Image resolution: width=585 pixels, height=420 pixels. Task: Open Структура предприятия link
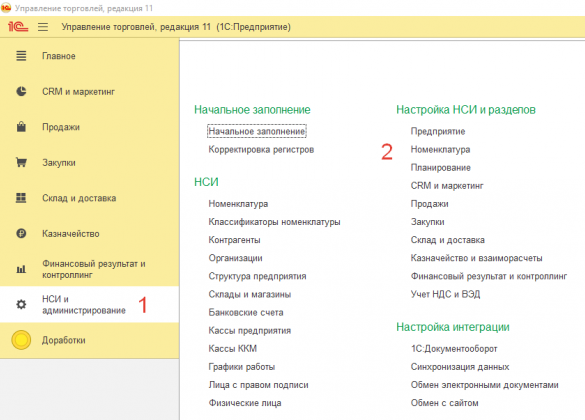click(x=257, y=276)
